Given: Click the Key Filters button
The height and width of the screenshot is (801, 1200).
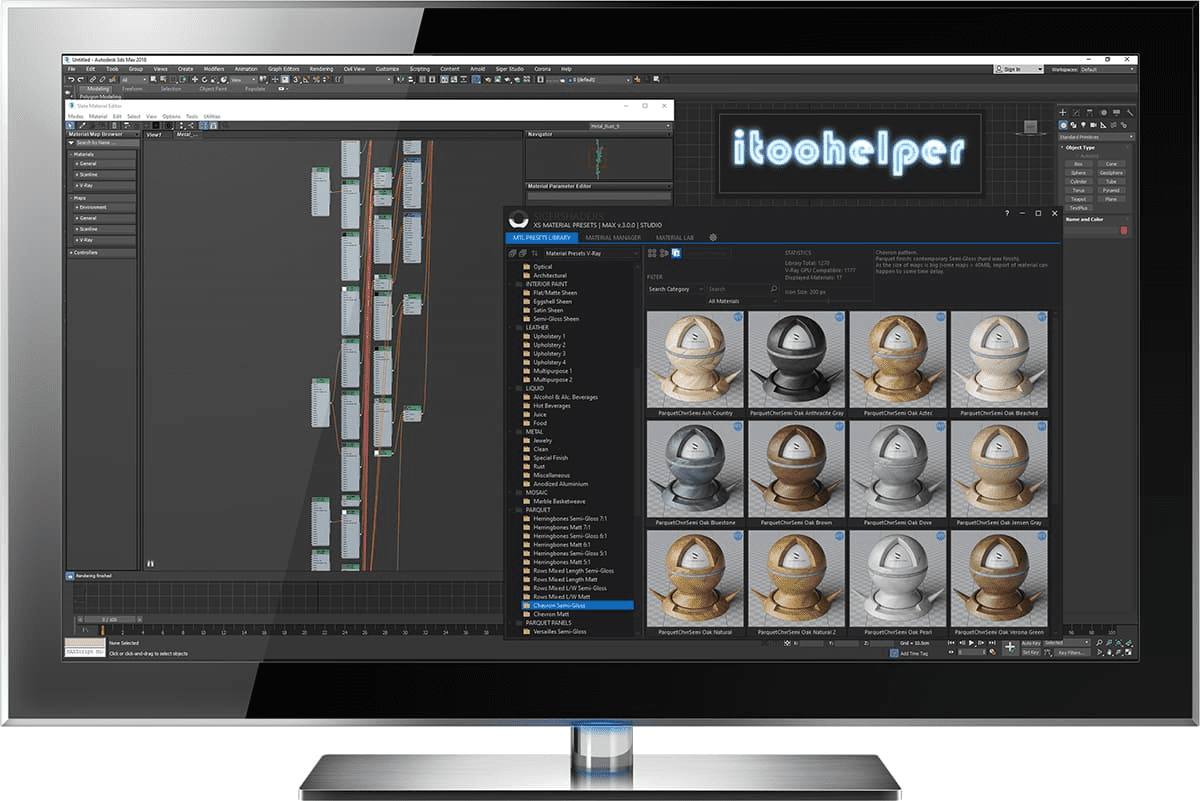Looking at the screenshot, I should coord(1072,652).
